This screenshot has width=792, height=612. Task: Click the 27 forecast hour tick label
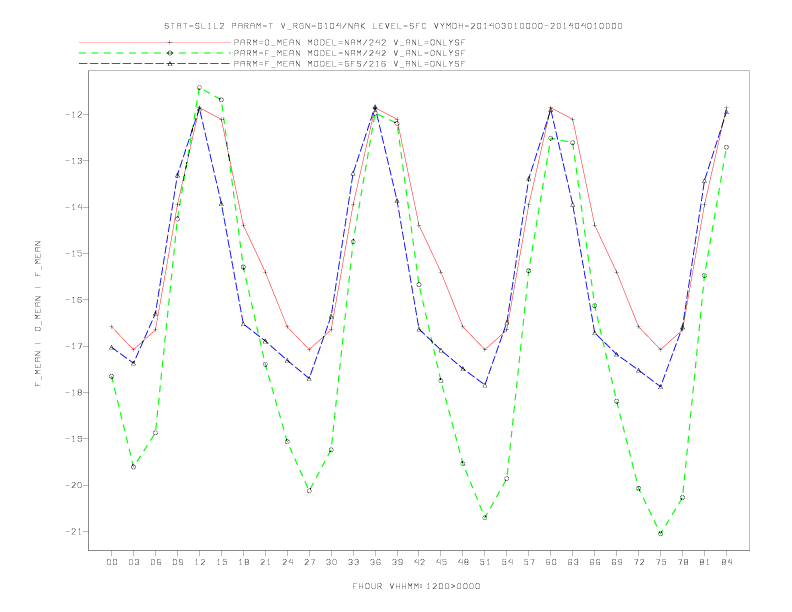309,562
